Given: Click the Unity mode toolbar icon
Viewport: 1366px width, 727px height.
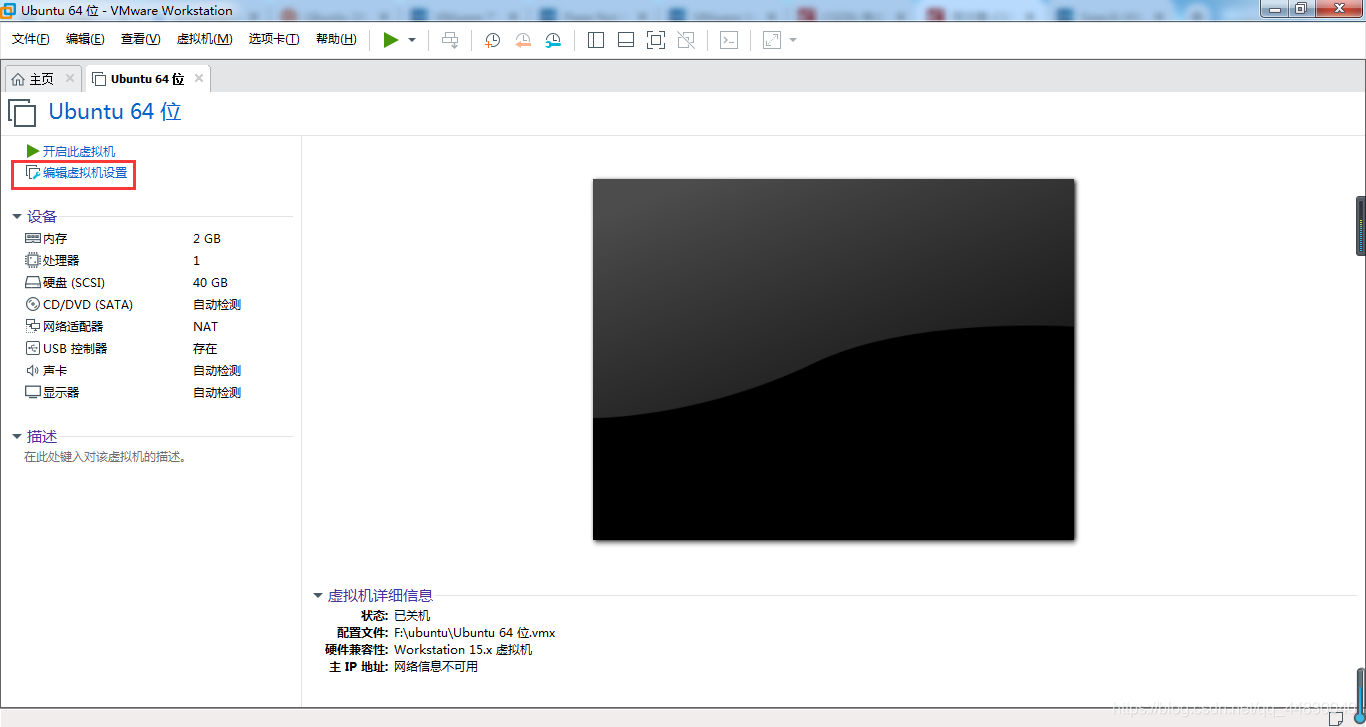Looking at the screenshot, I should [686, 40].
